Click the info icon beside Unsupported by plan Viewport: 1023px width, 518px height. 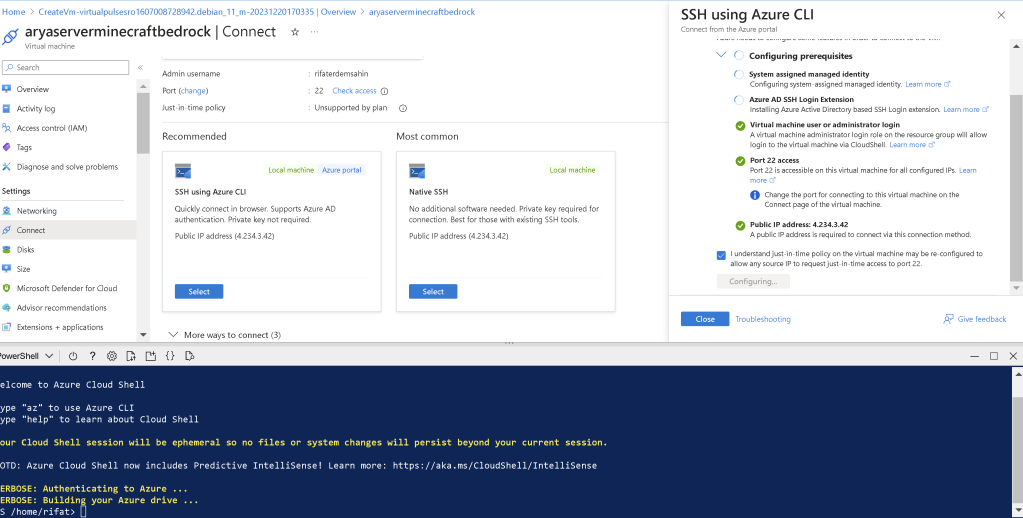coord(403,108)
